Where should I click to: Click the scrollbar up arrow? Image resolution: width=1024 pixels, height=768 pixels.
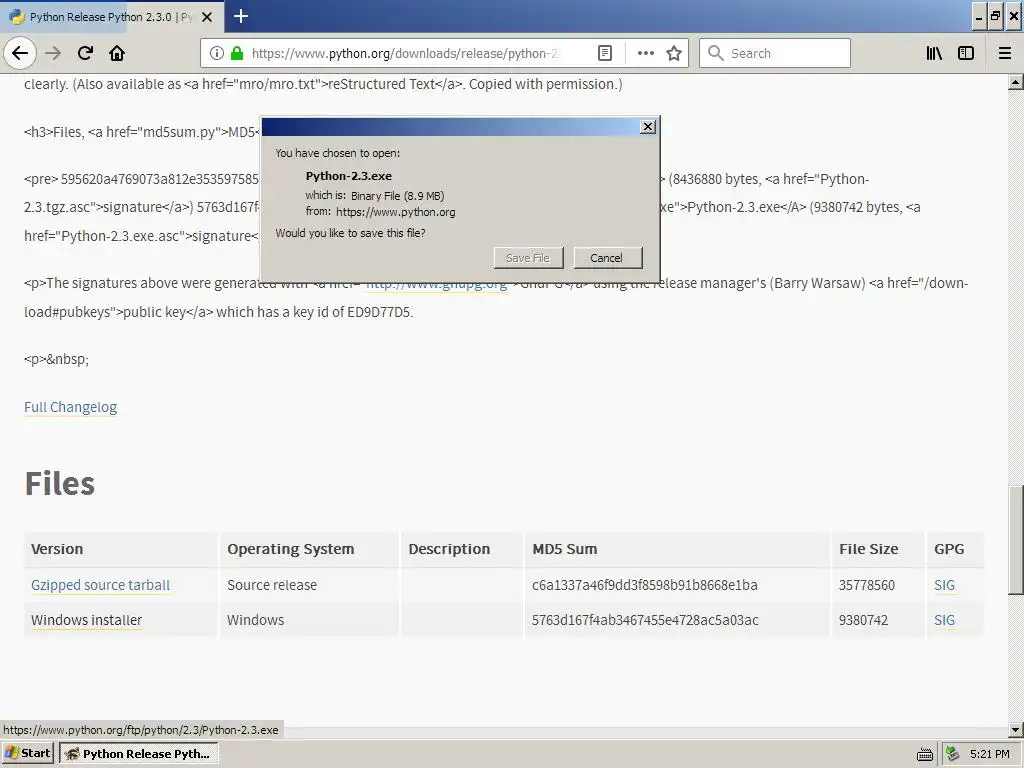1016,82
